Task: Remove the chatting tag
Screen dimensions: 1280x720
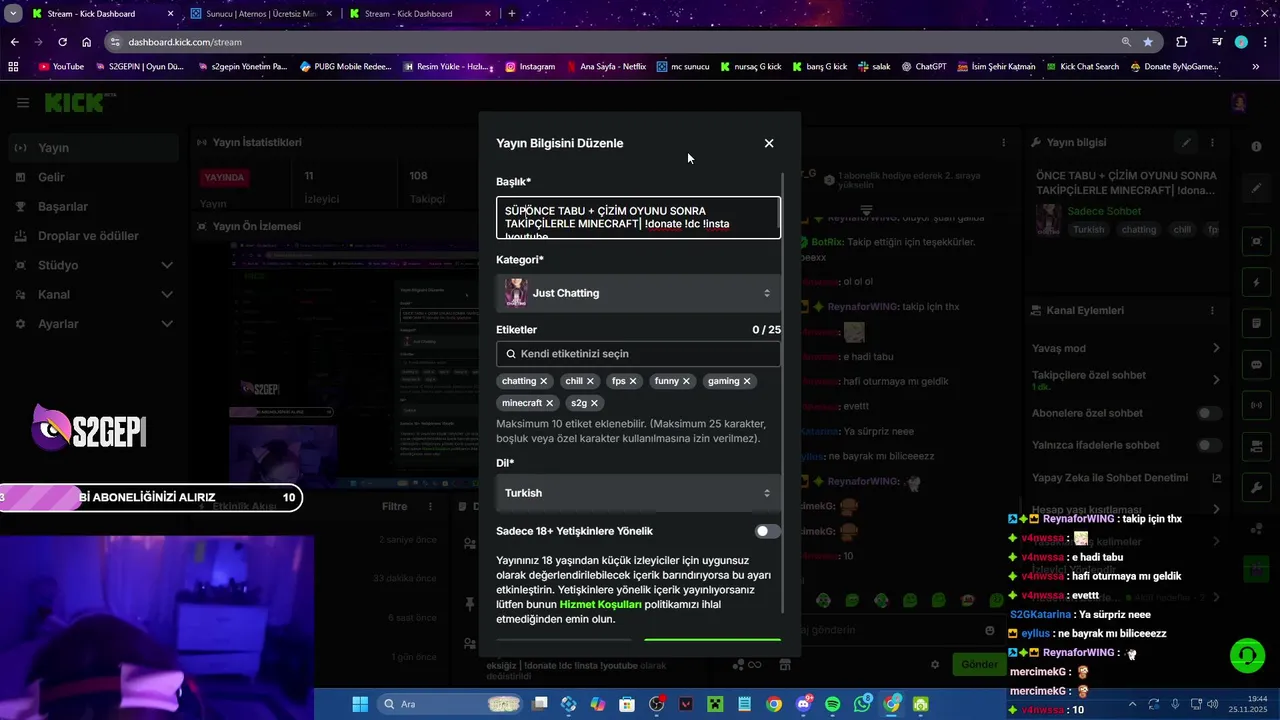Action: pyautogui.click(x=544, y=381)
